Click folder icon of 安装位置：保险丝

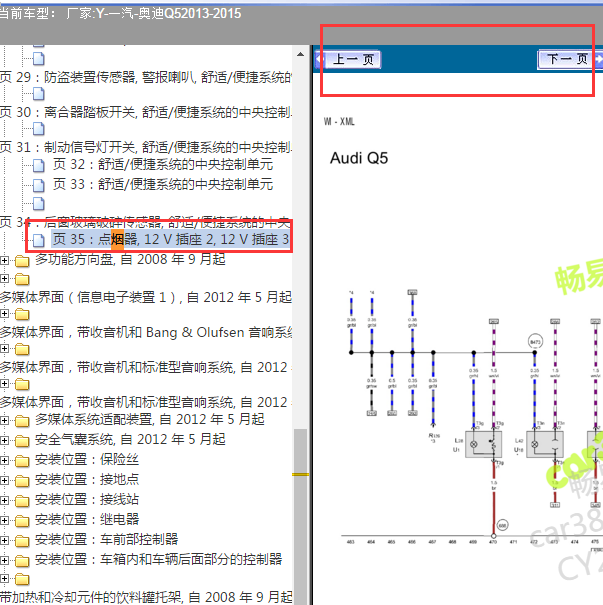click(22, 461)
